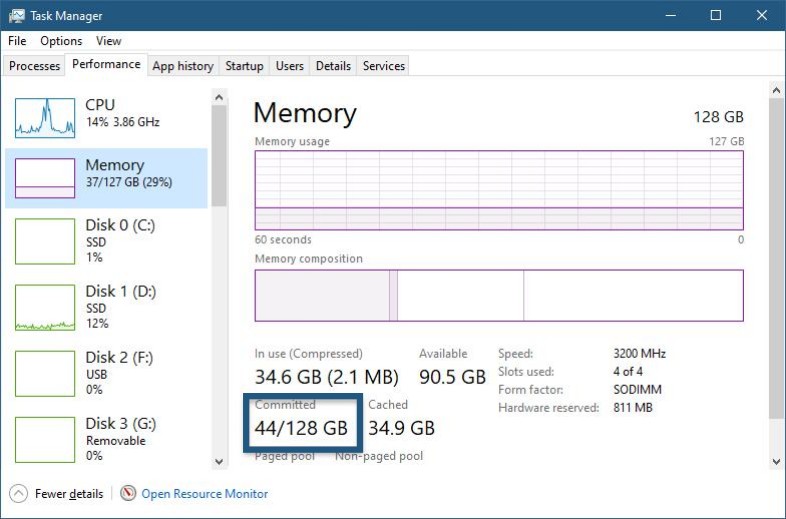Click the In use value 34.6 GB (2.1 MB)

327,377
